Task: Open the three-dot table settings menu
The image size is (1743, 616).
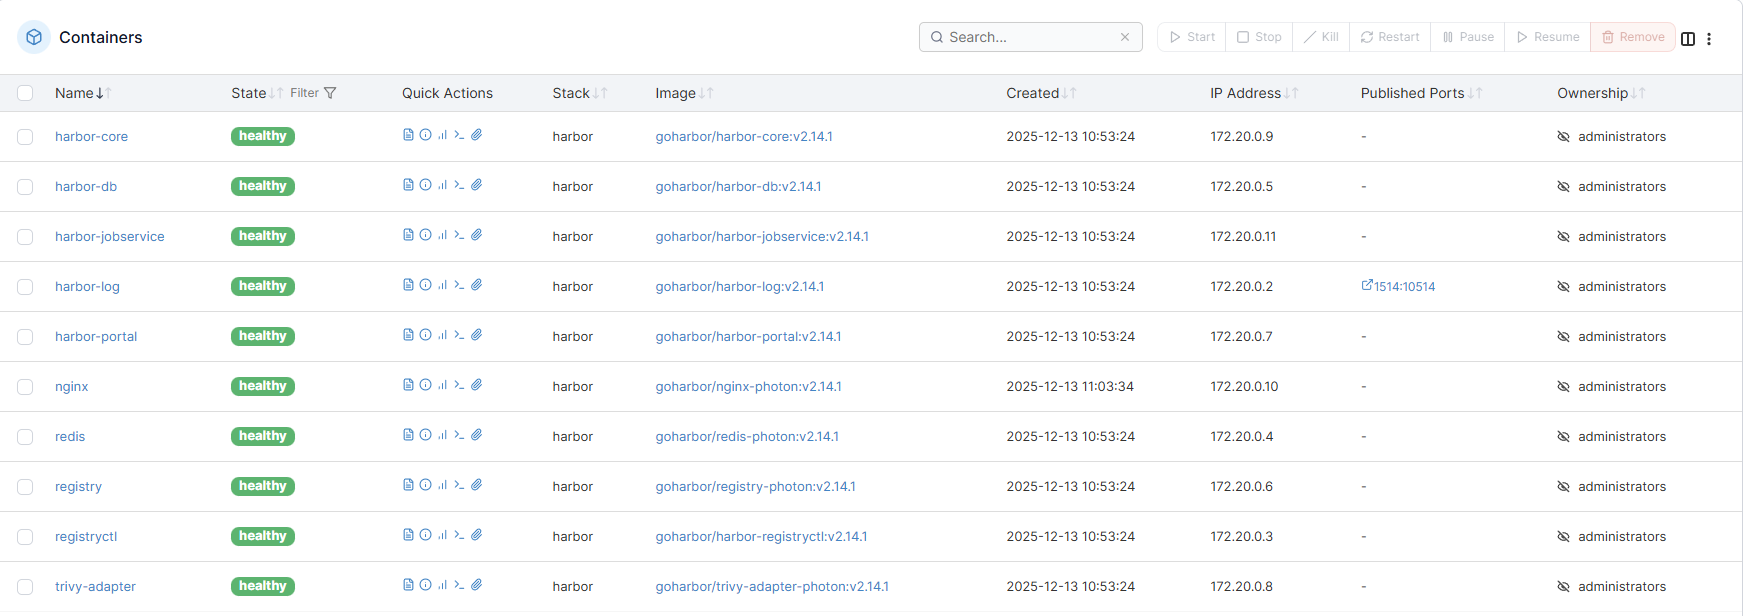Action: 1709,38
